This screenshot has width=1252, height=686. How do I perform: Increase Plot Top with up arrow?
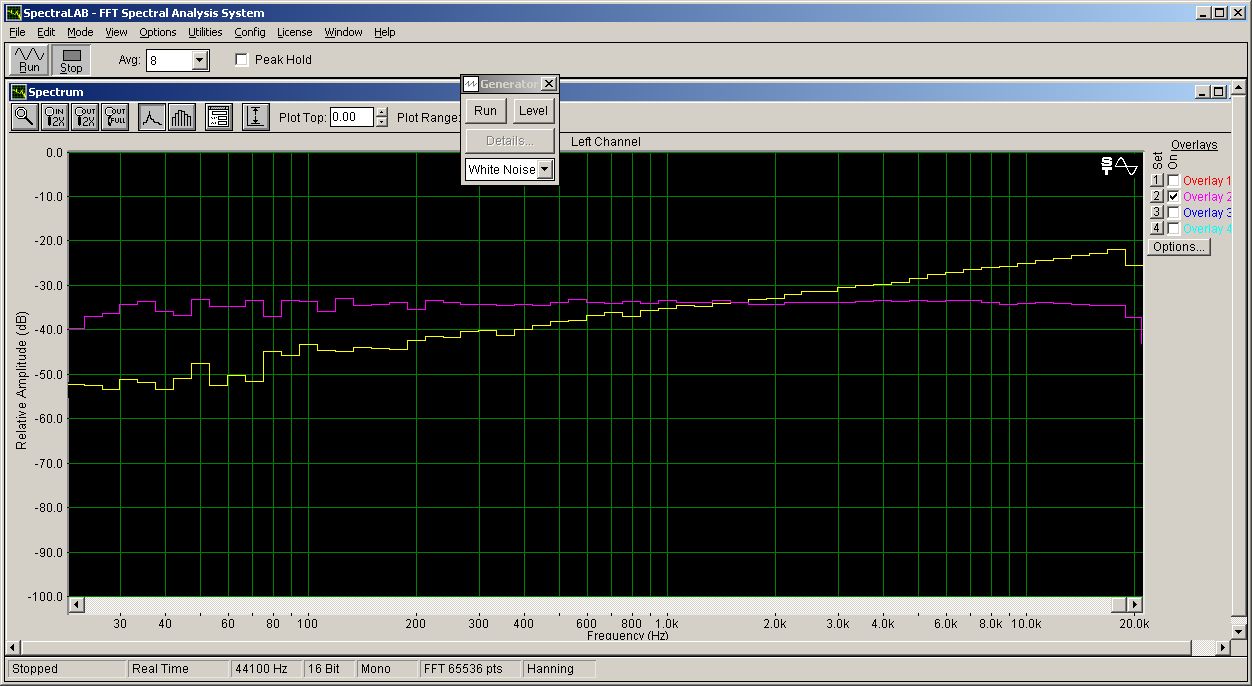point(381,112)
